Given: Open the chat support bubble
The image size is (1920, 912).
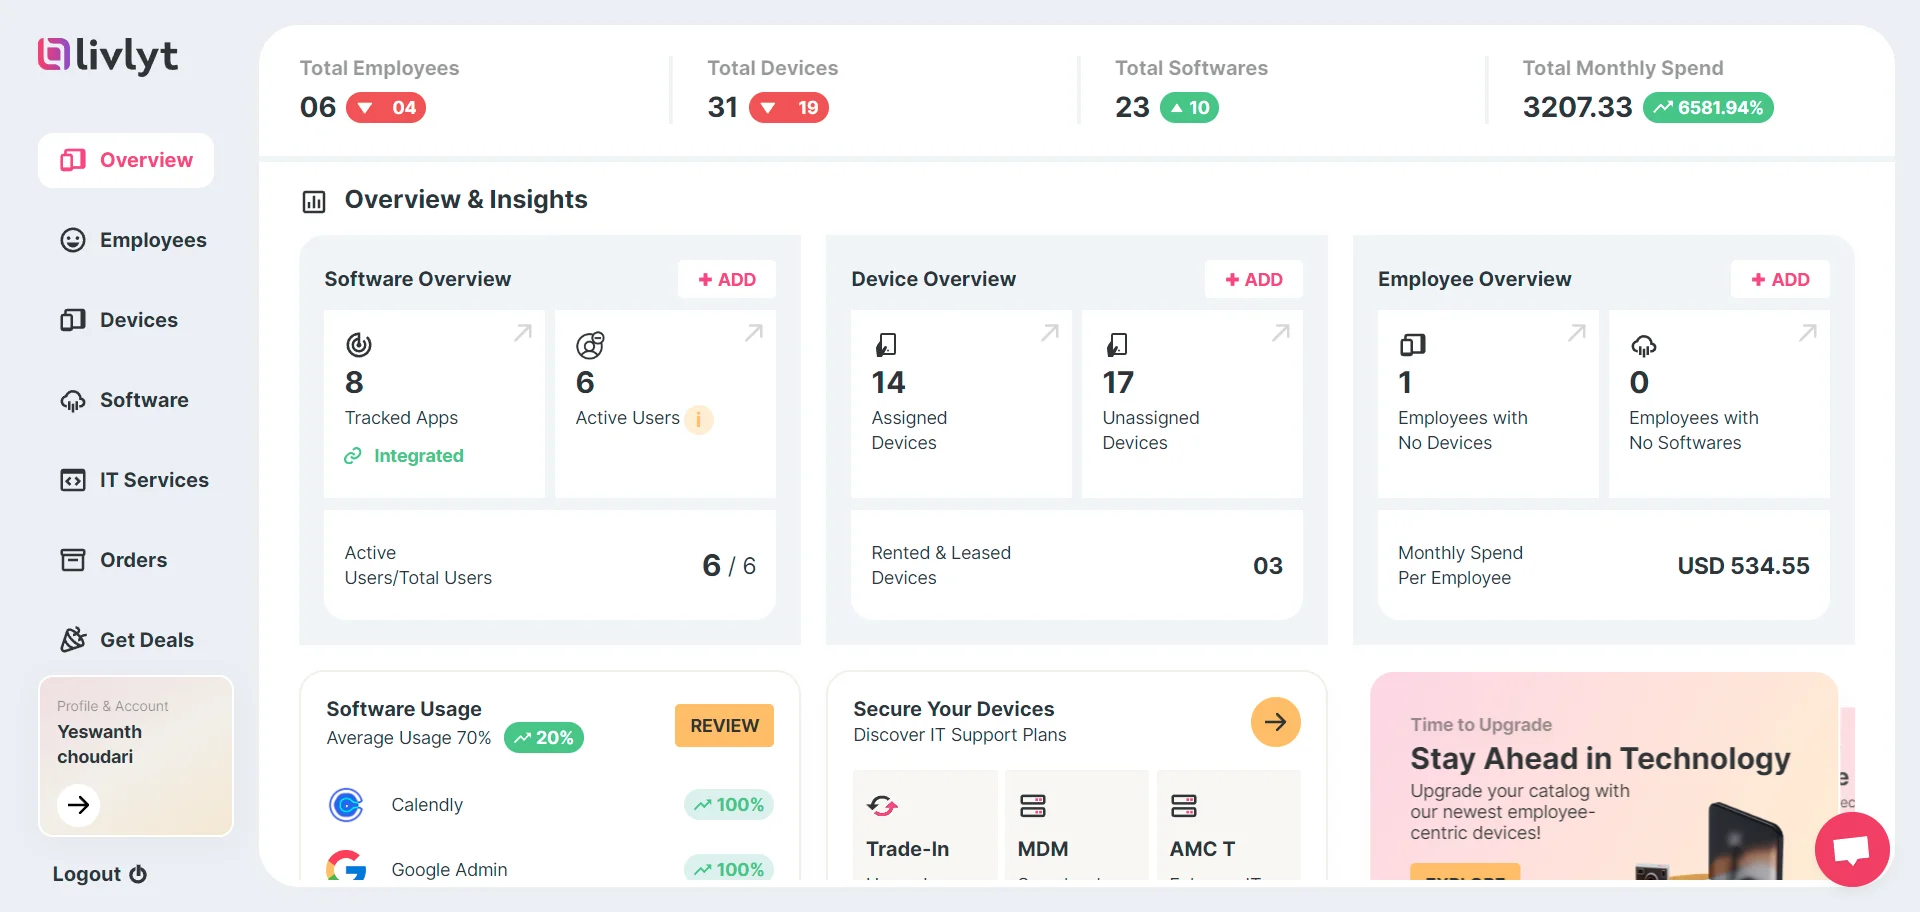Looking at the screenshot, I should click(x=1852, y=850).
